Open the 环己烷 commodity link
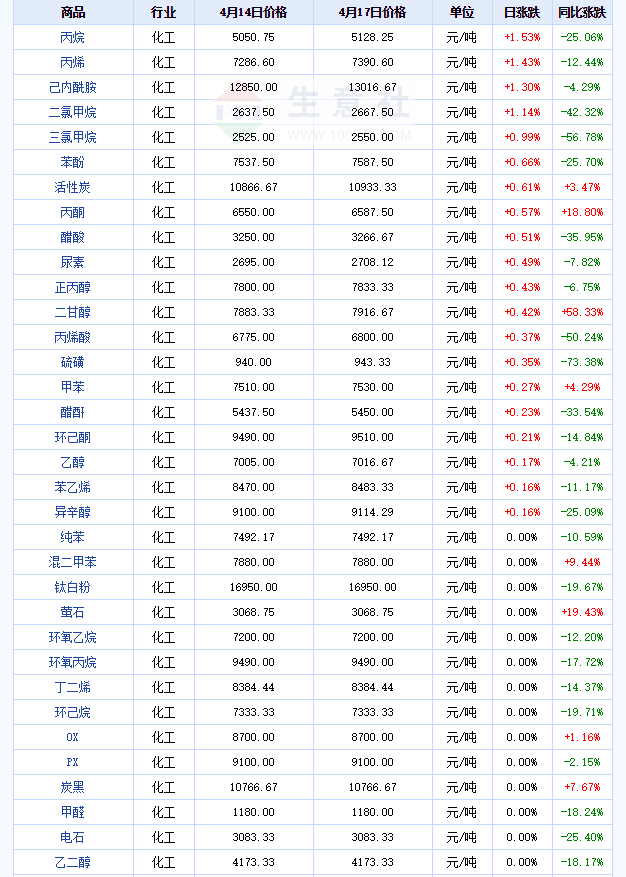Viewport: 626px width, 877px height. click(x=73, y=713)
